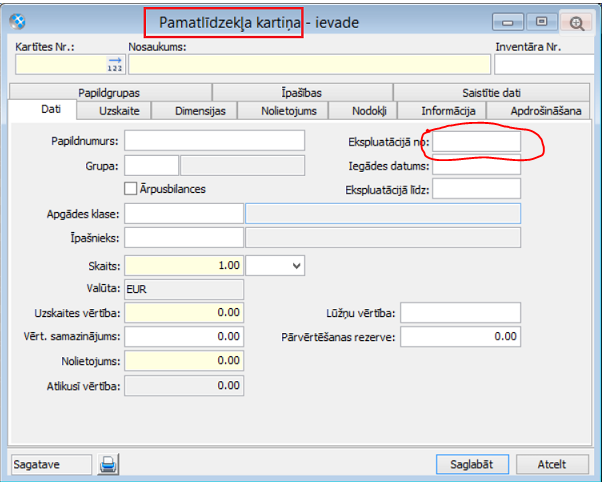Click the Apgādes klase code field
602x486 pixels.
click(x=184, y=213)
